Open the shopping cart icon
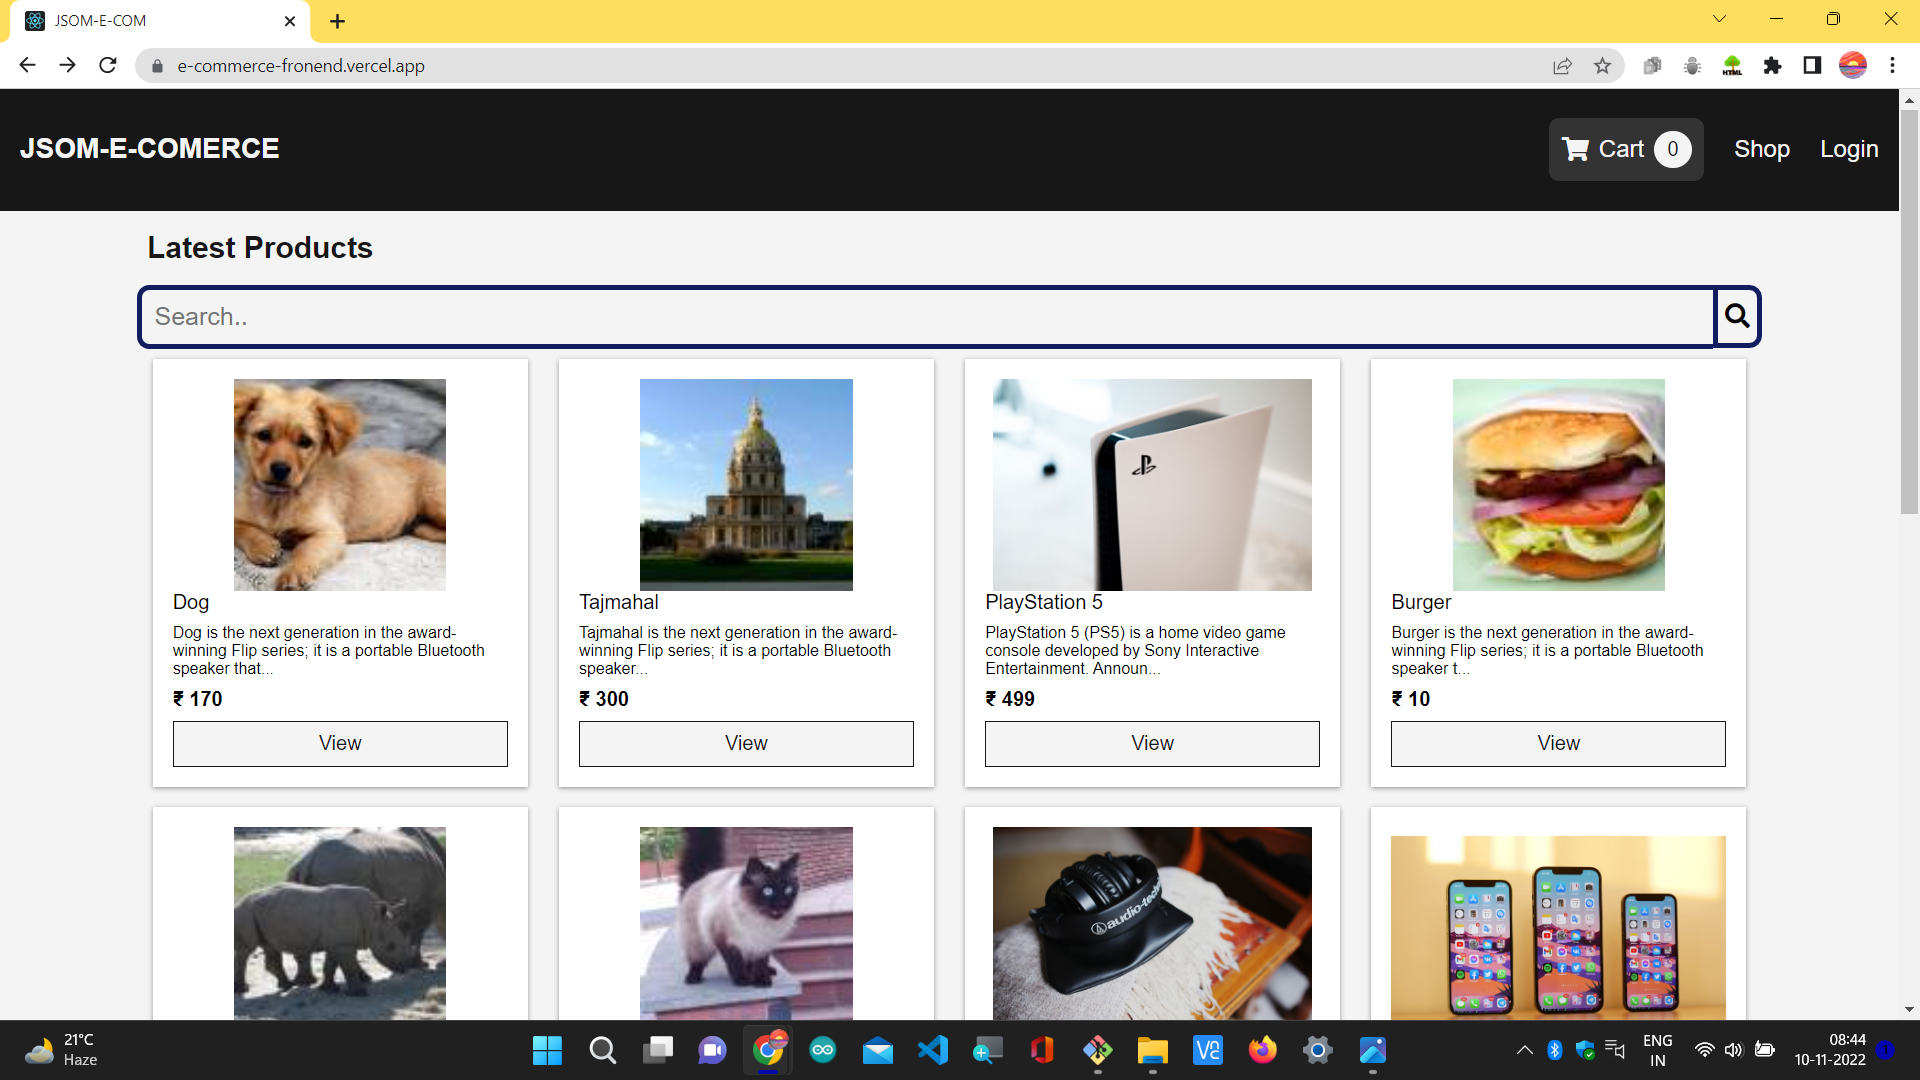Image resolution: width=1920 pixels, height=1080 pixels. 1576,149
